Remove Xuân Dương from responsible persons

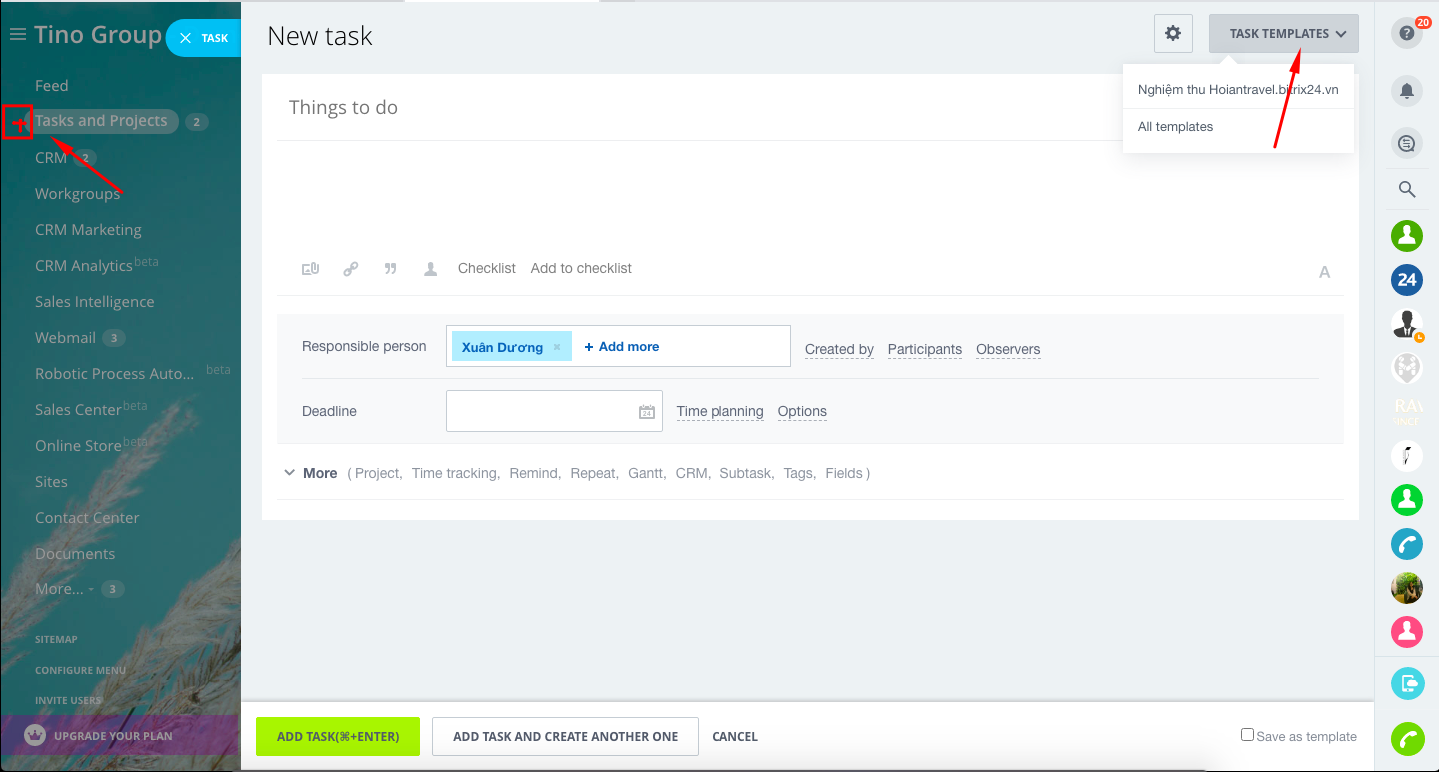coord(557,347)
